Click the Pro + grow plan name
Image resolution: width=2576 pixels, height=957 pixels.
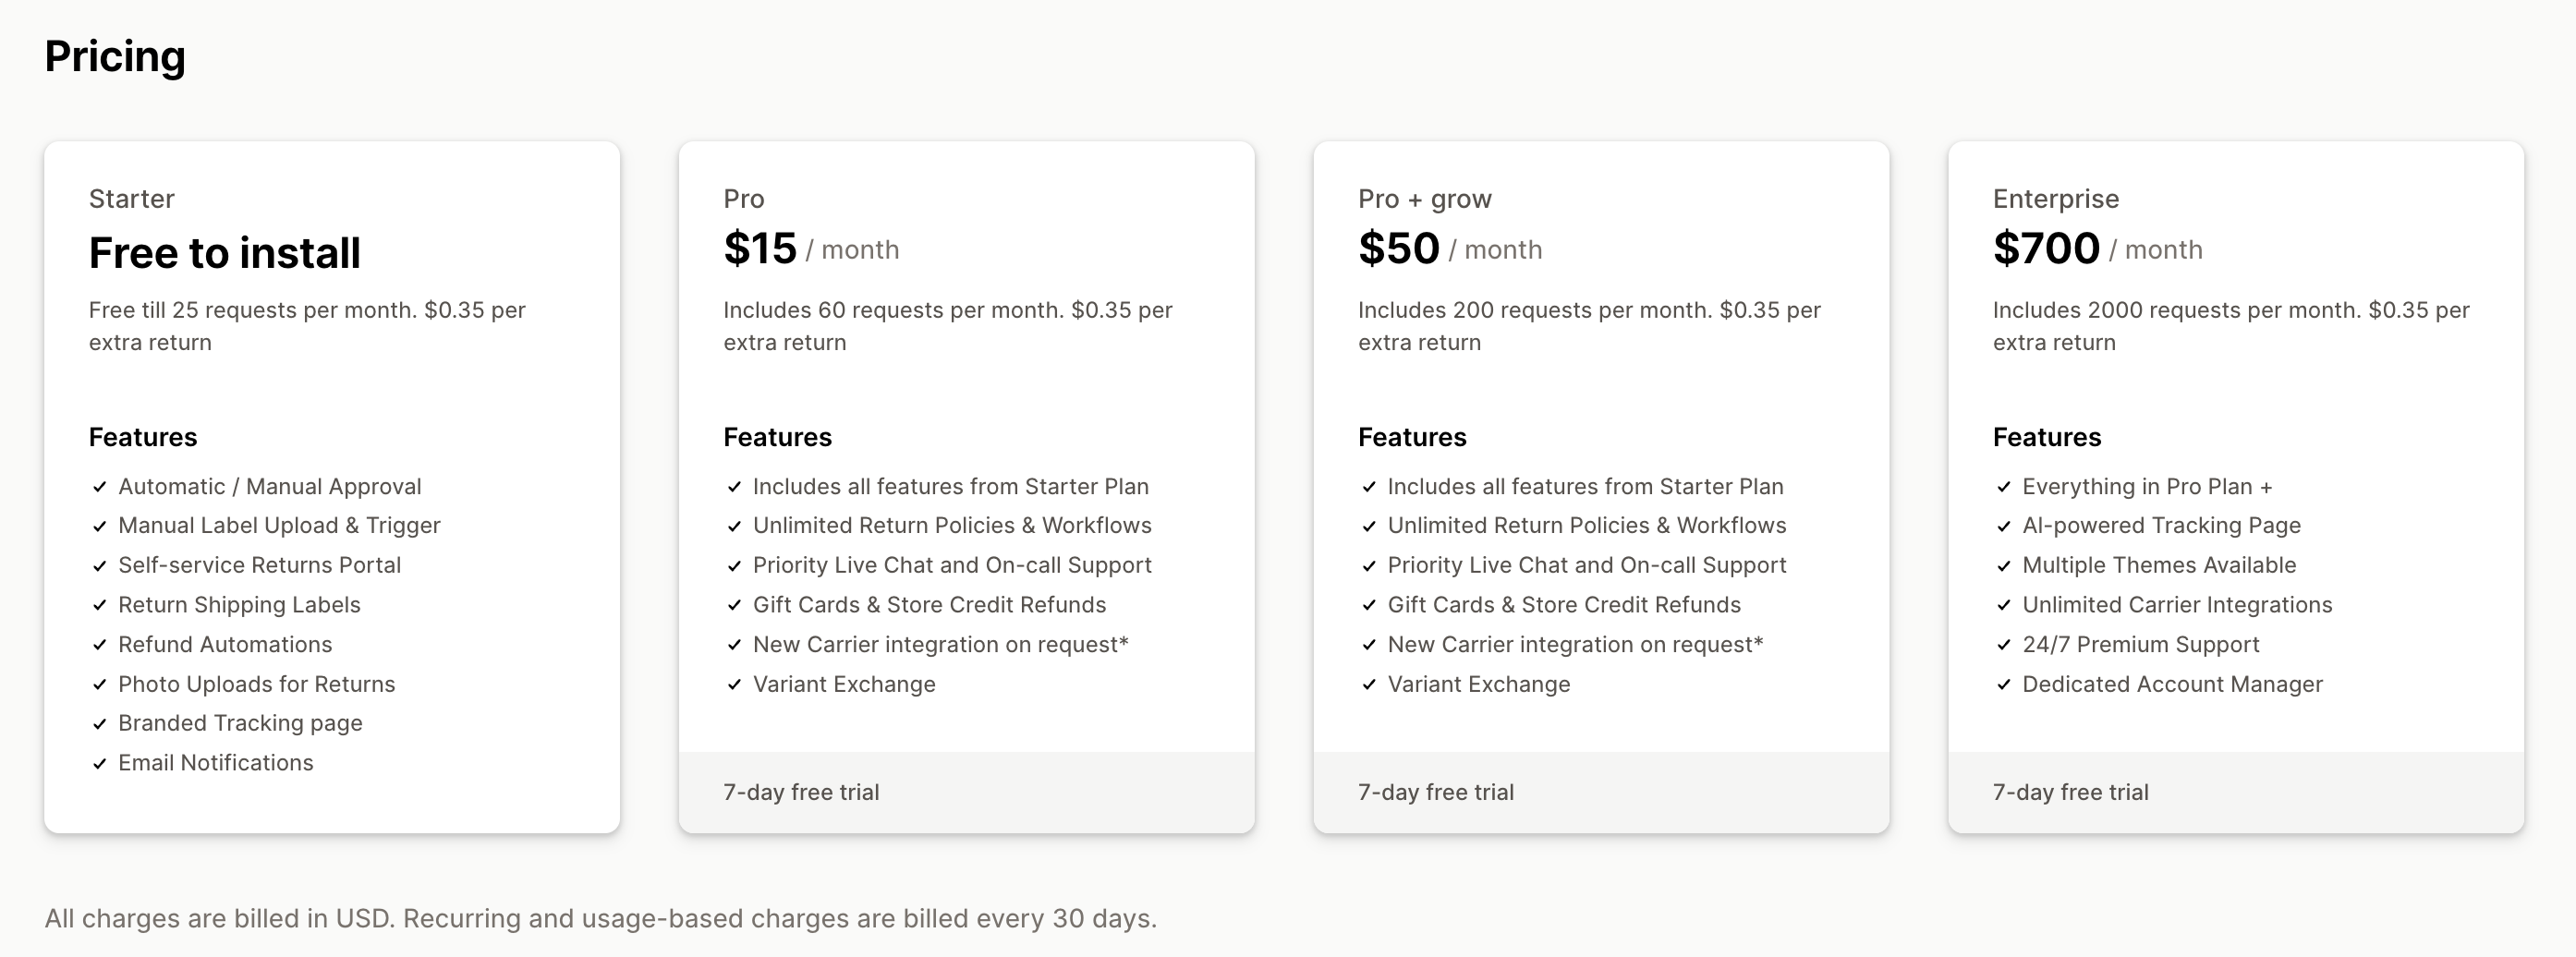coord(1424,199)
